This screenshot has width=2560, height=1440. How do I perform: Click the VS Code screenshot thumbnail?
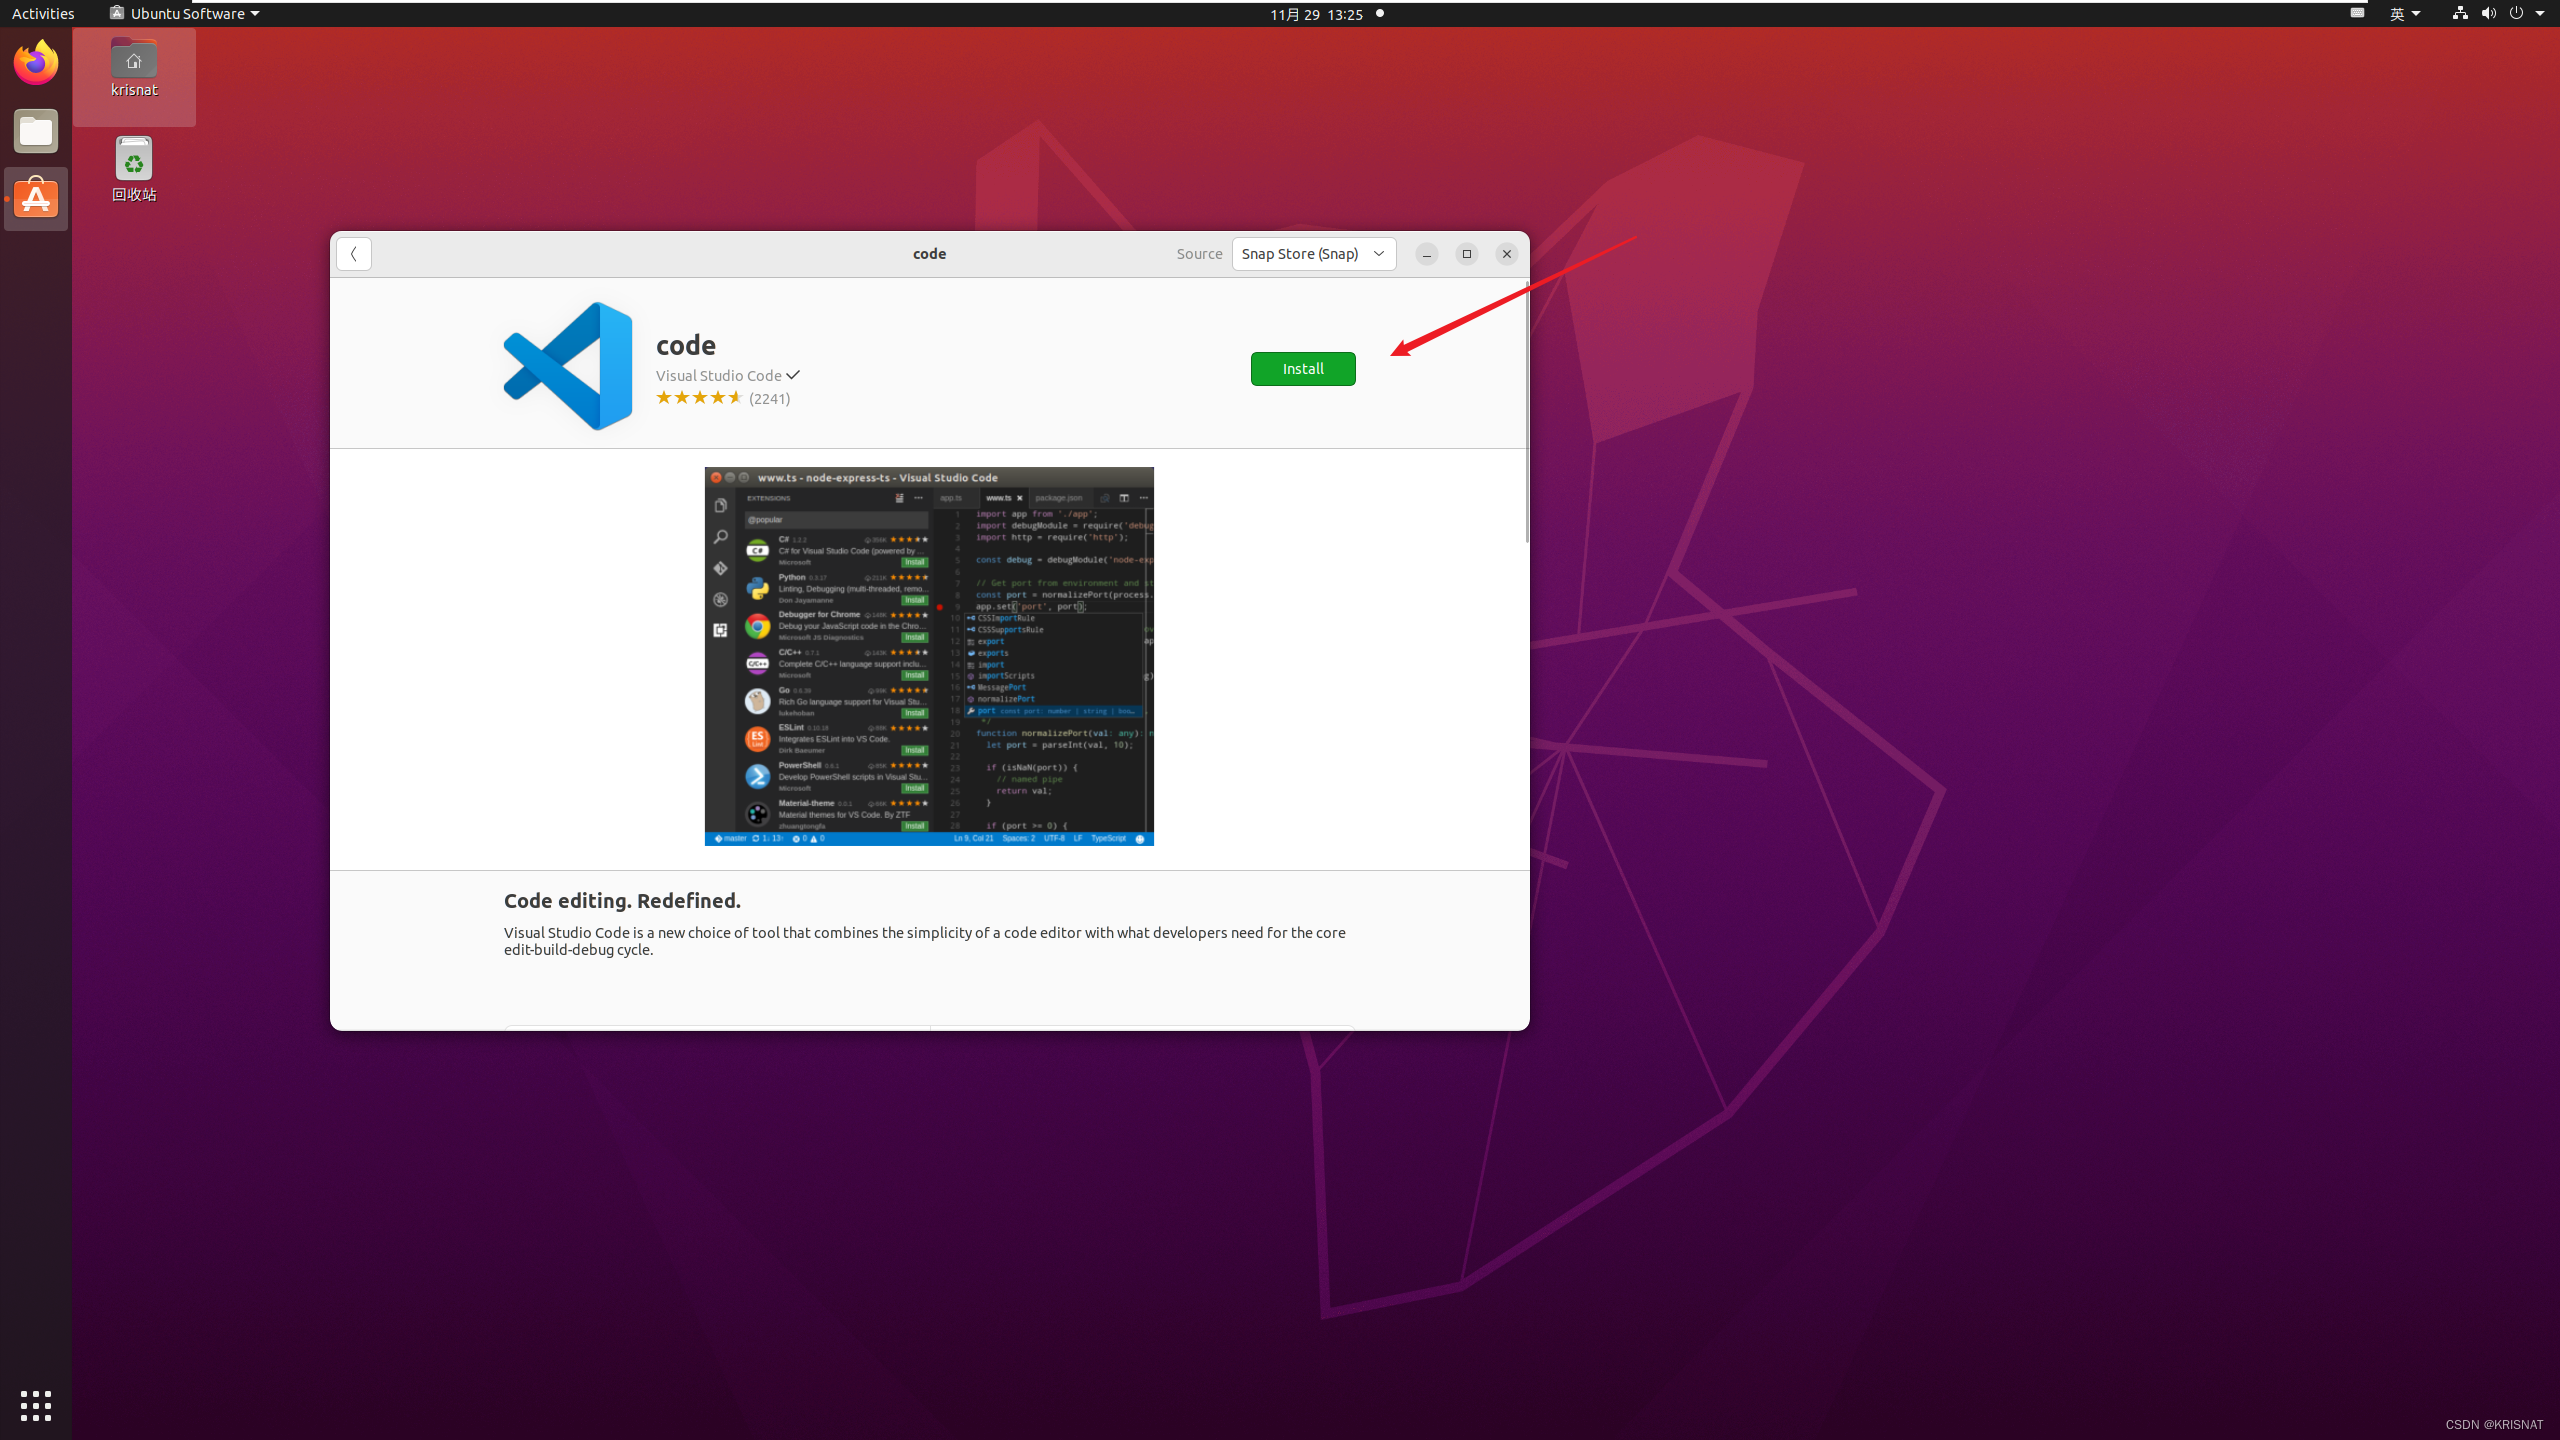pos(928,656)
